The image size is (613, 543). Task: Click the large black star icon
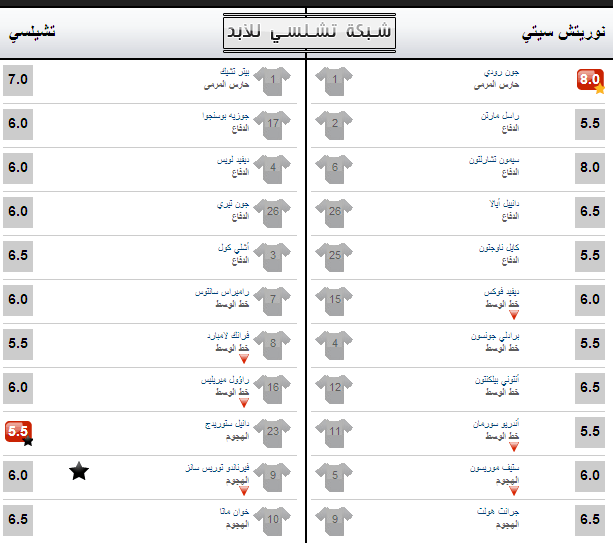pyautogui.click(x=79, y=471)
